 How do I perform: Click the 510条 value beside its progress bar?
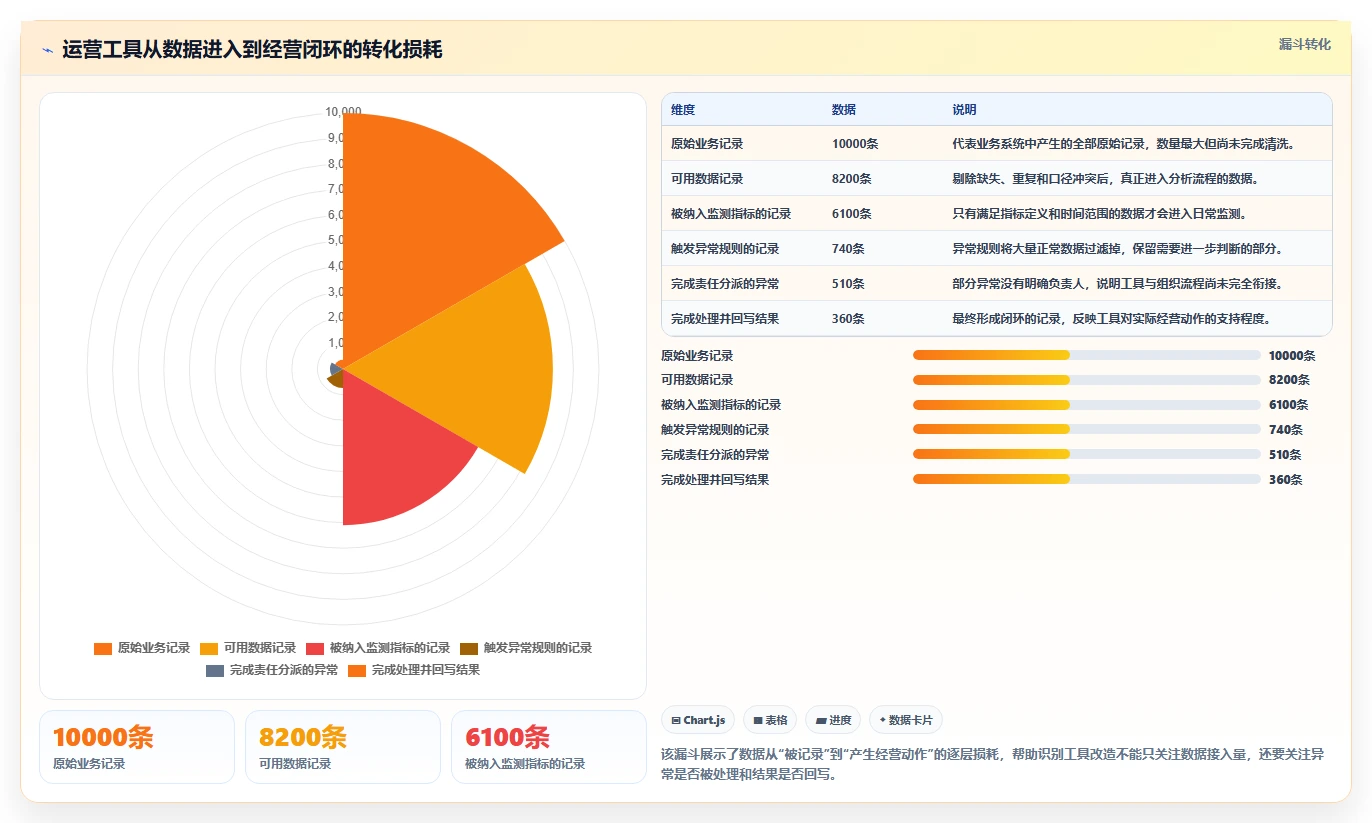coord(1285,455)
